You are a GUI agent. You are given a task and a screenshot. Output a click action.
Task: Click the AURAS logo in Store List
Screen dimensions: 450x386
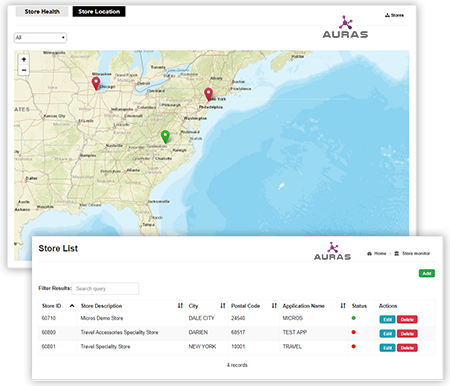coord(332,251)
